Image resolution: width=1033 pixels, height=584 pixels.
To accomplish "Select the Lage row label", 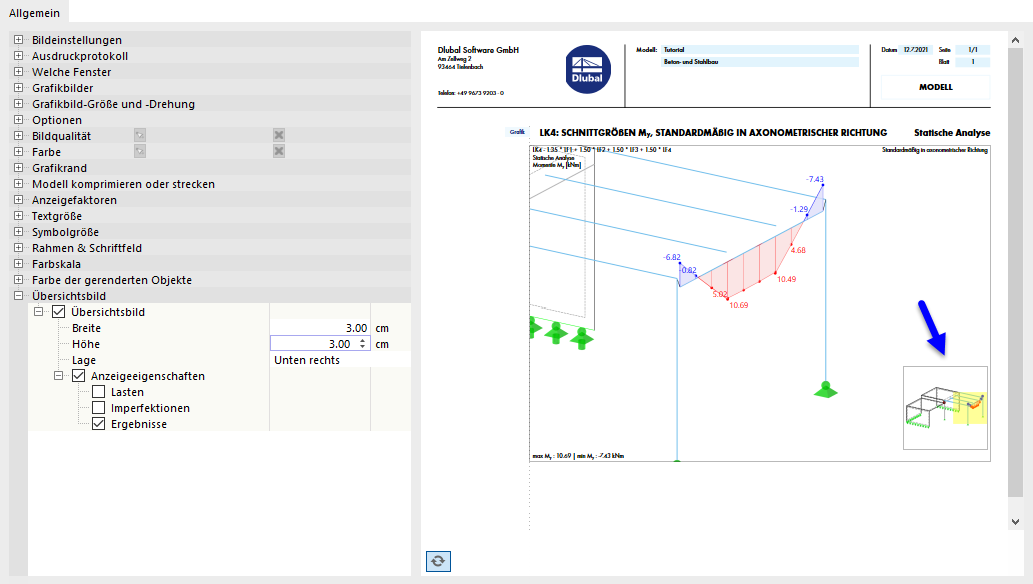I will pyautogui.click(x=84, y=360).
